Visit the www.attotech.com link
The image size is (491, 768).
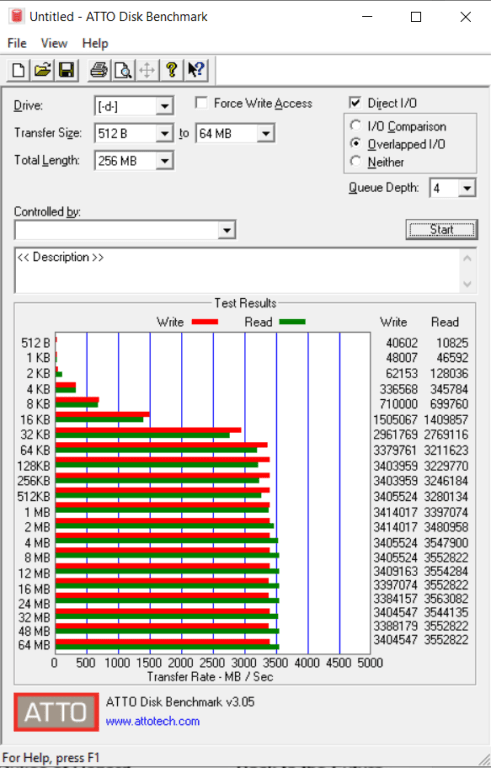click(152, 721)
